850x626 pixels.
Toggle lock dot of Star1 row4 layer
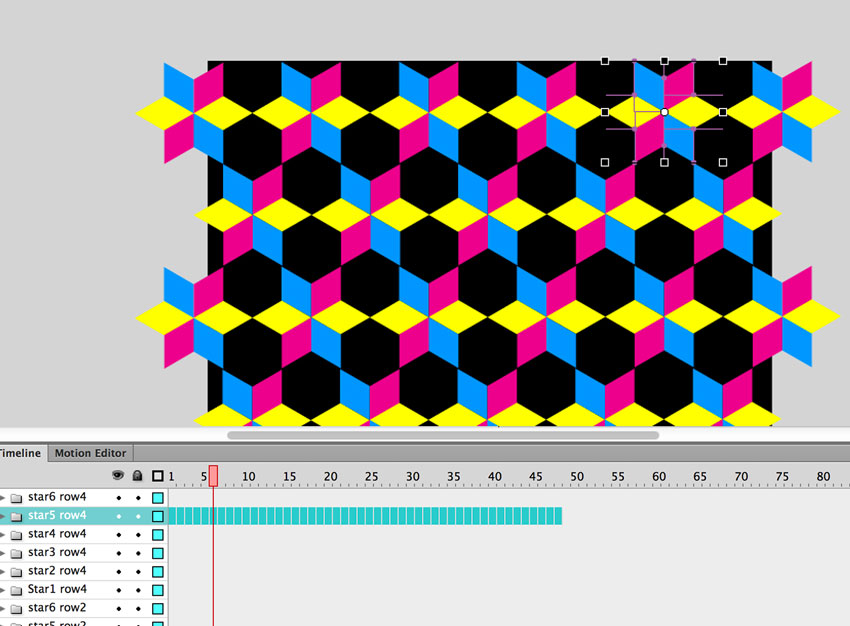pos(138,590)
